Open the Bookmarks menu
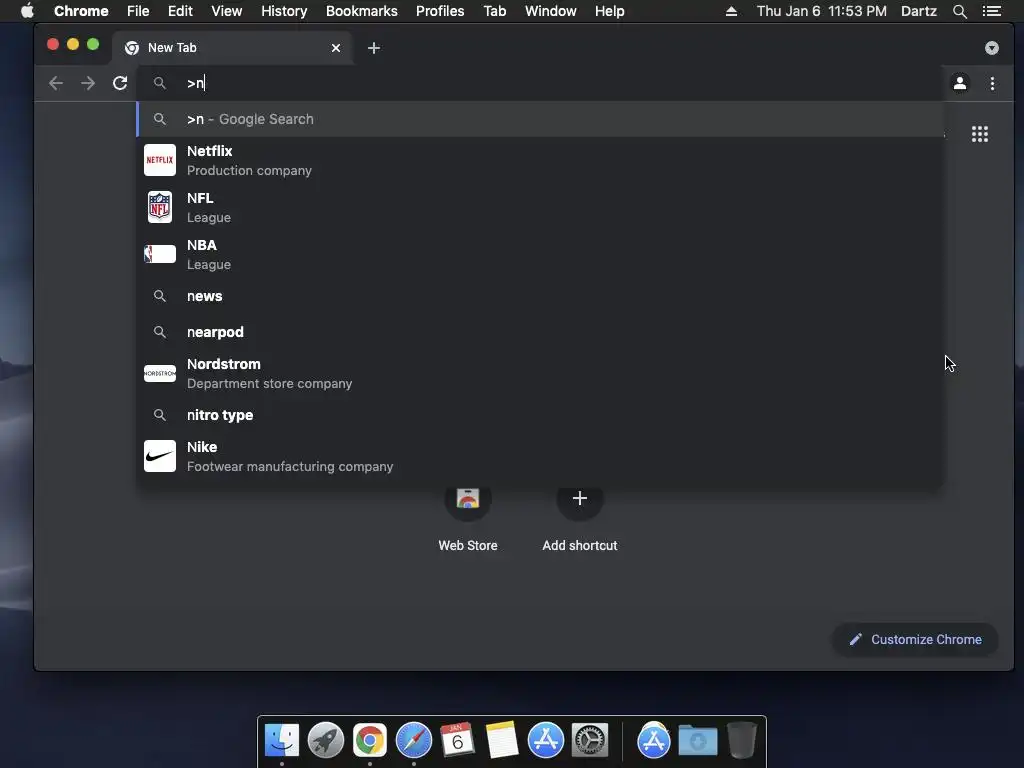 point(361,11)
